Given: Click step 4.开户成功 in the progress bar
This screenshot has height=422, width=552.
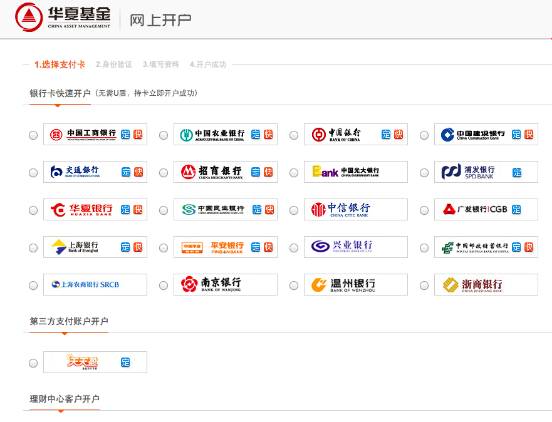Looking at the screenshot, I should [208, 64].
